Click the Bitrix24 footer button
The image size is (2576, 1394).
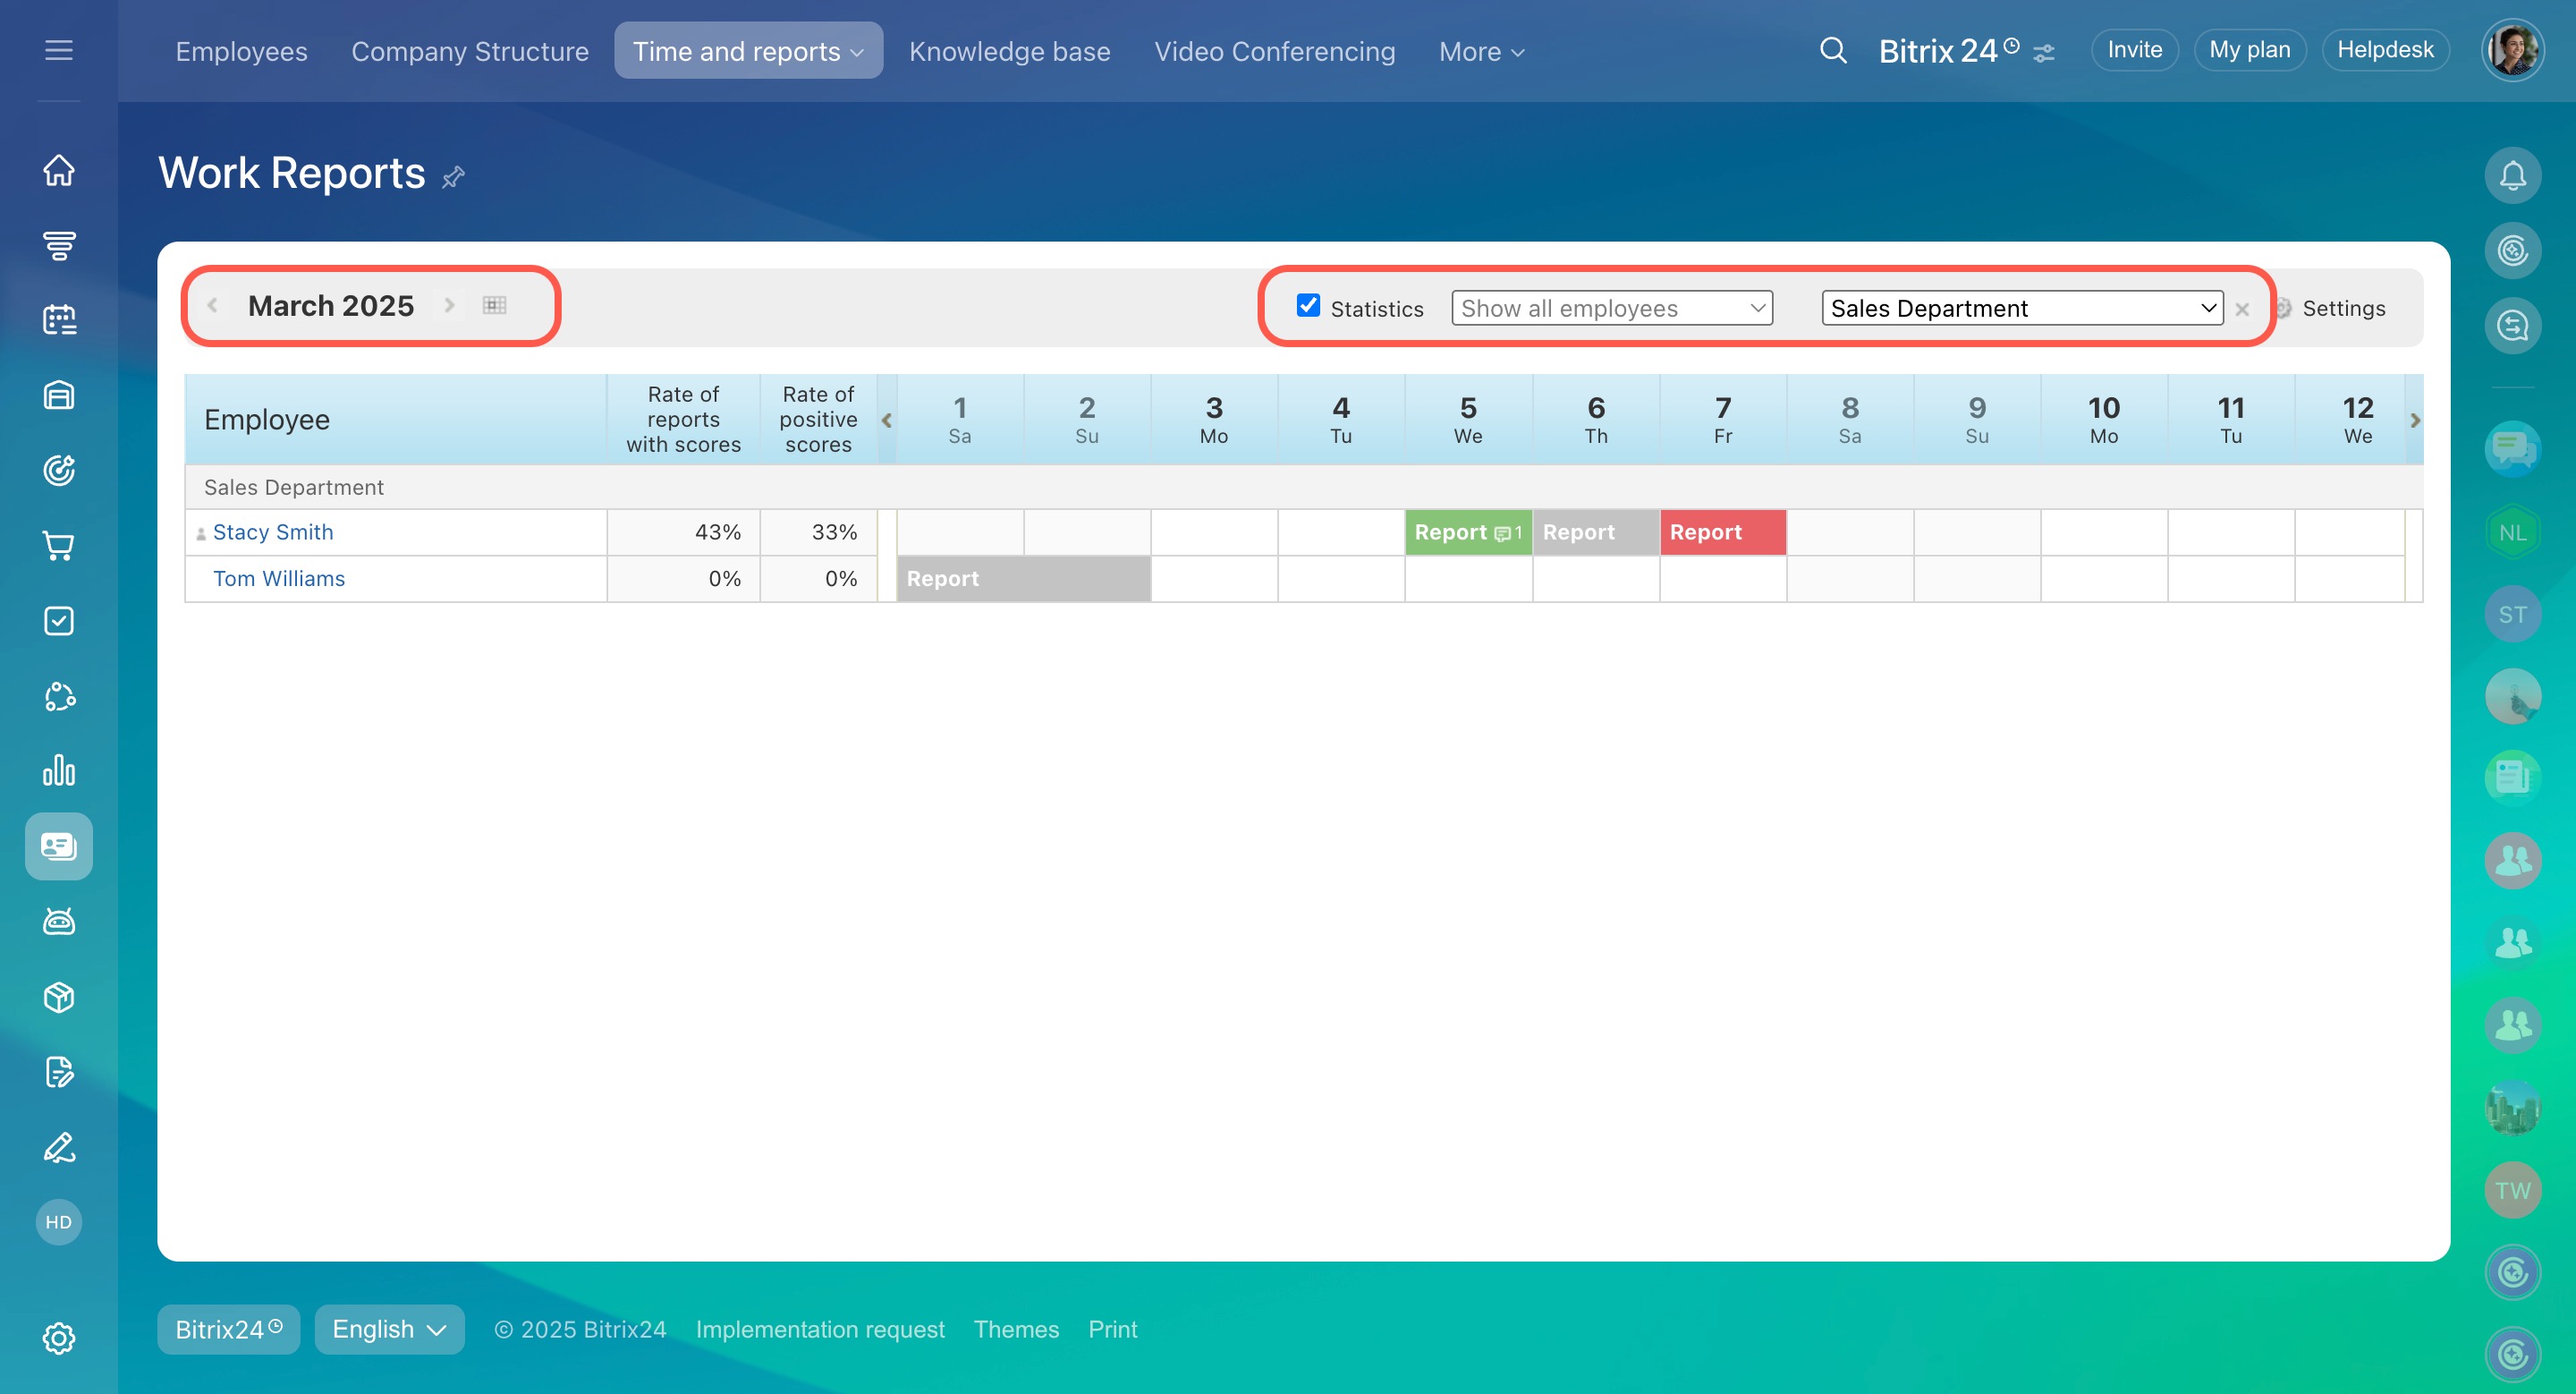coord(228,1329)
